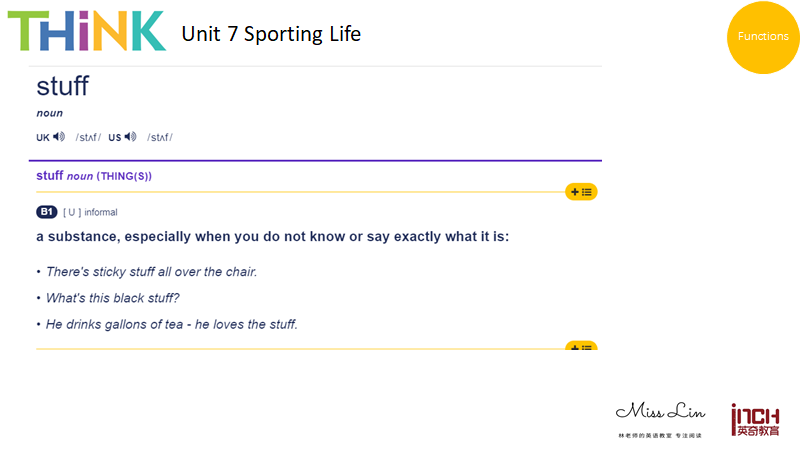
Task: Click the UK phonetic transcription
Action: pos(88,137)
